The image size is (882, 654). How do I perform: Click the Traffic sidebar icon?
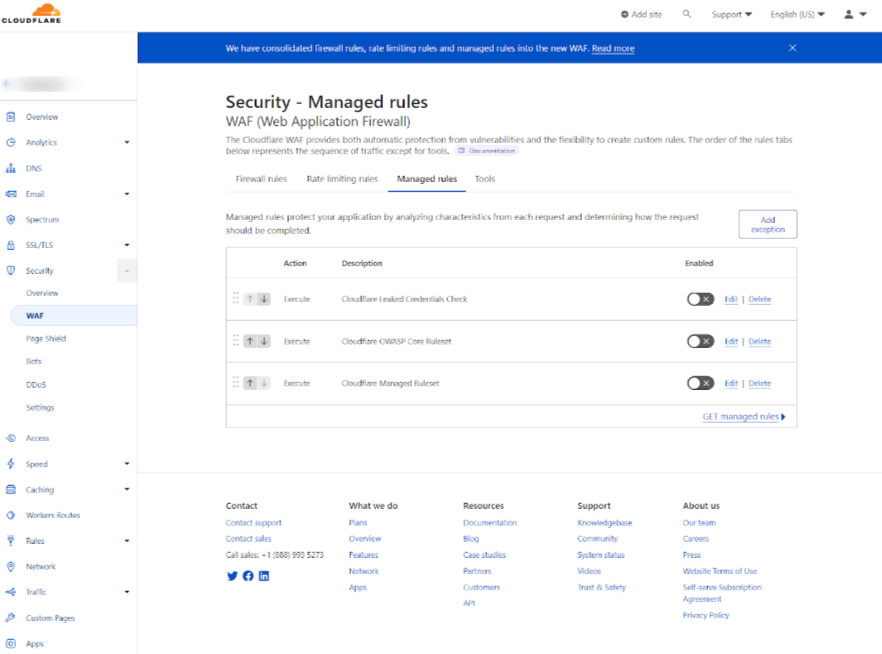coord(11,592)
